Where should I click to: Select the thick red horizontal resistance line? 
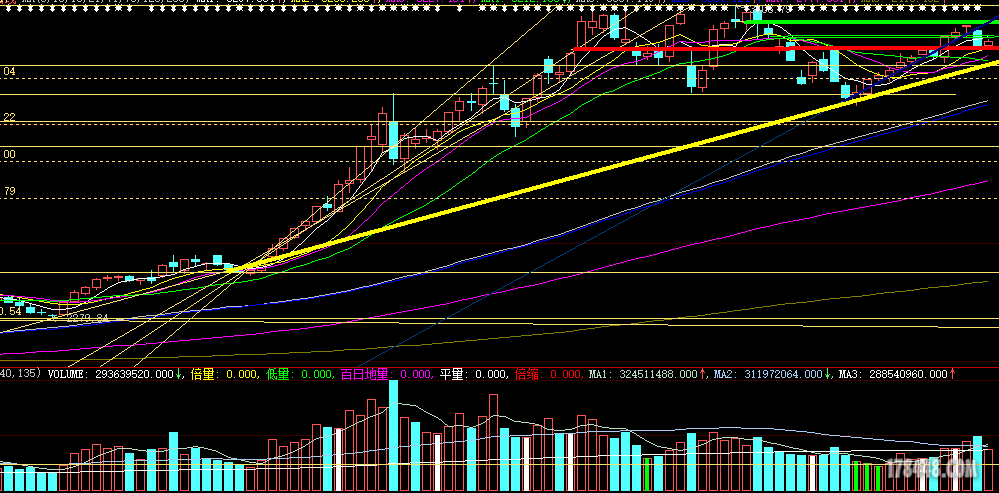point(786,48)
